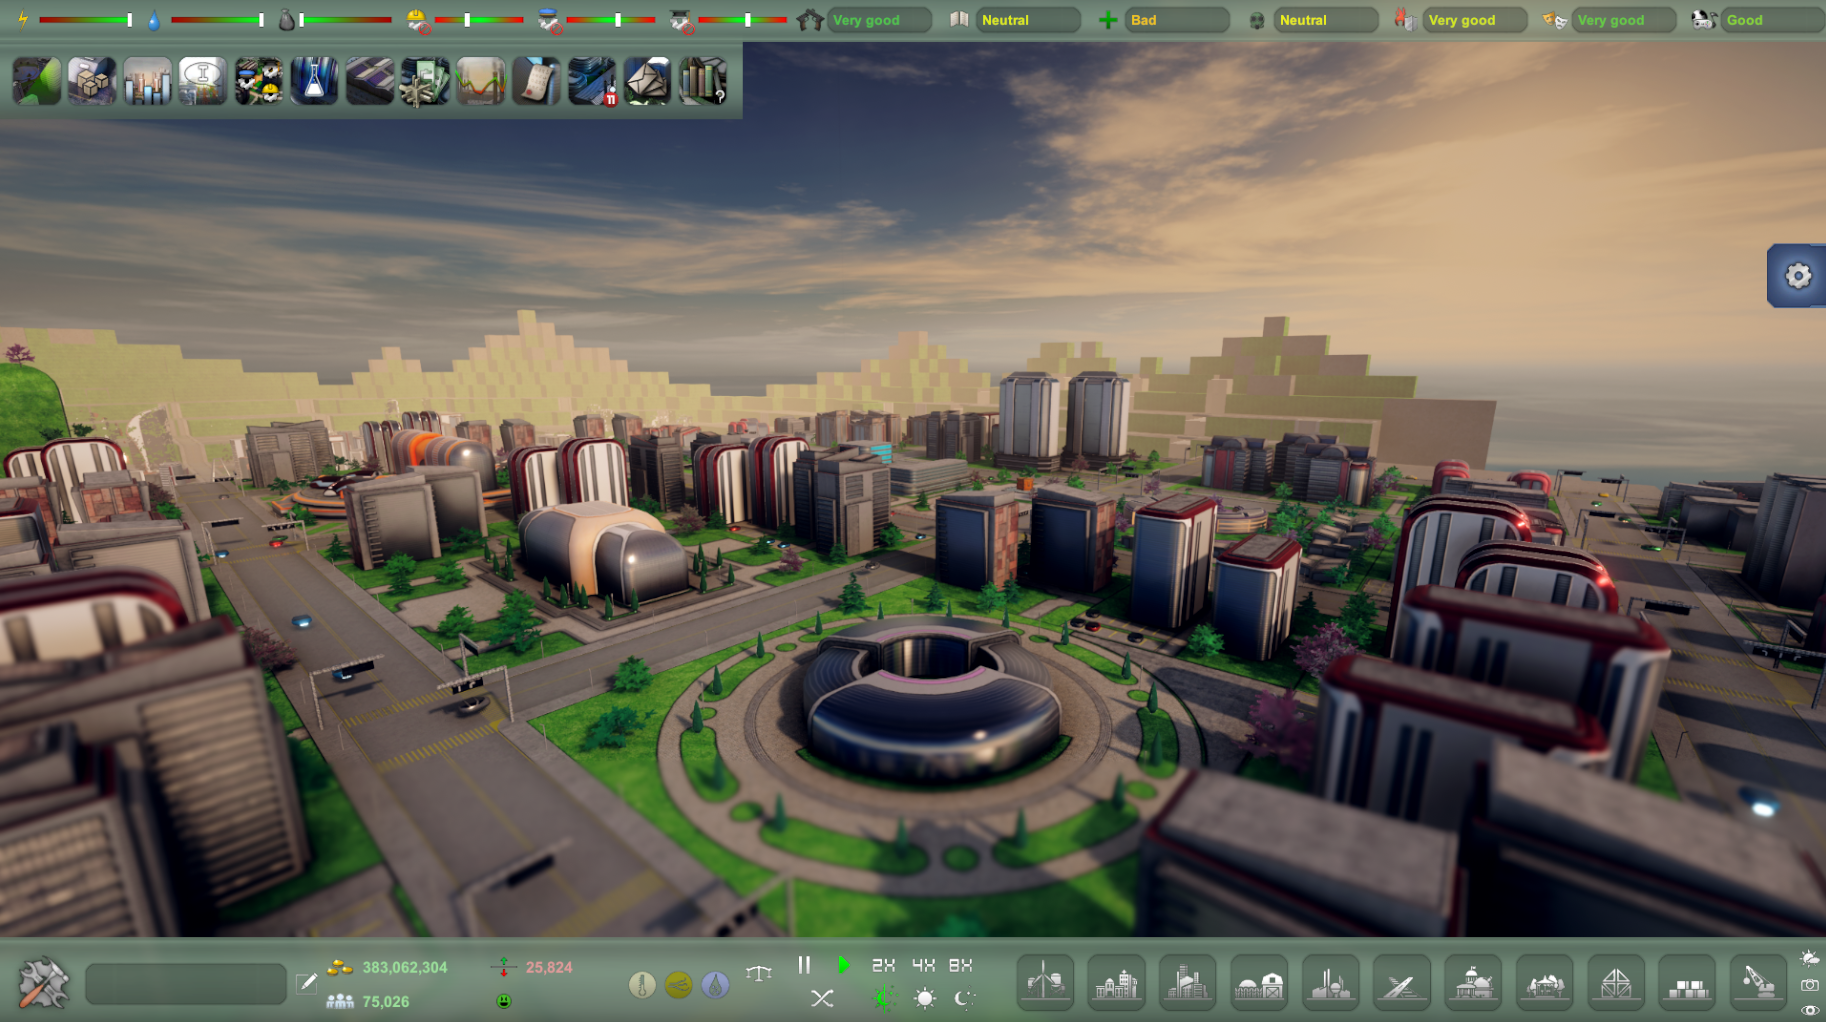Viewport: 1826px width, 1022px height.
Task: Select the always-night moon mode
Action: coord(964,998)
